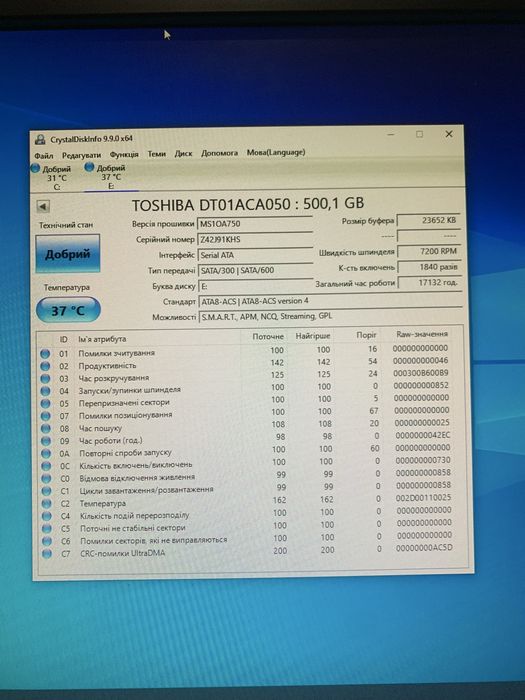Click the status circle of attribute C5
Viewport: 525px width, 700px height.
tap(47, 529)
